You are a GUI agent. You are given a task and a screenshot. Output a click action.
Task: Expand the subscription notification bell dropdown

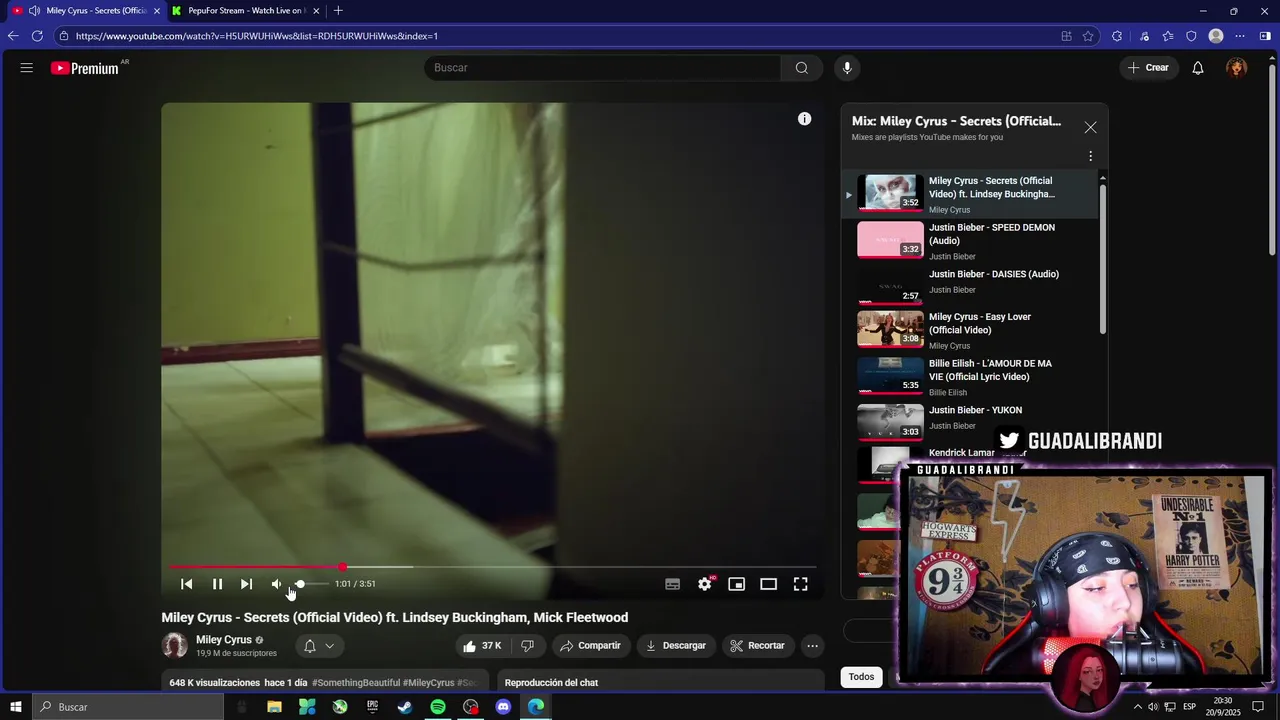click(x=319, y=646)
